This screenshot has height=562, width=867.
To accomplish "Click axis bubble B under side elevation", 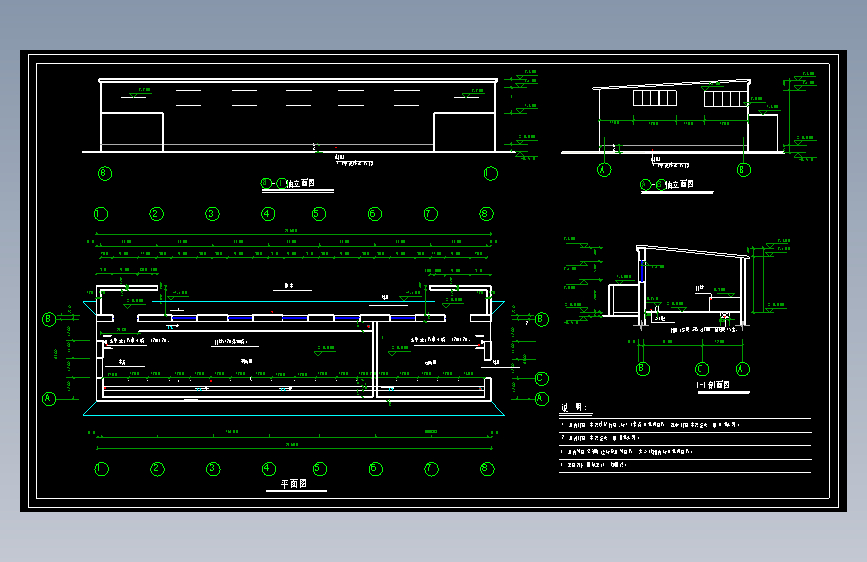I will pos(744,170).
